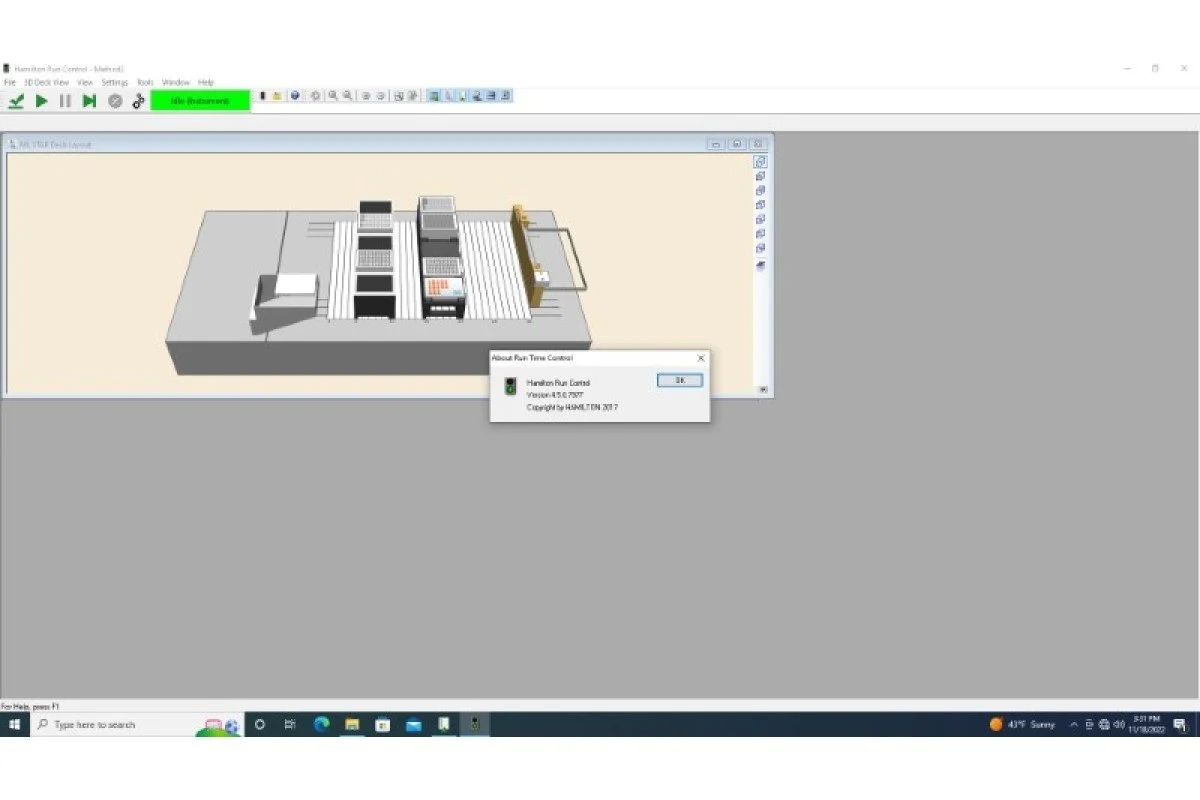Click the traffic light icon in About dialog
This screenshot has height=800, width=1200.
pyautogui.click(x=510, y=387)
